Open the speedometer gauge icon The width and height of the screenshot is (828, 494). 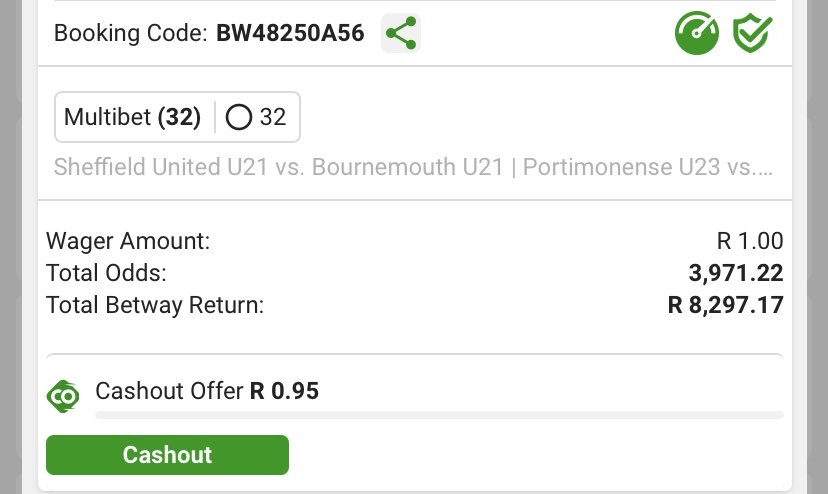[x=697, y=33]
